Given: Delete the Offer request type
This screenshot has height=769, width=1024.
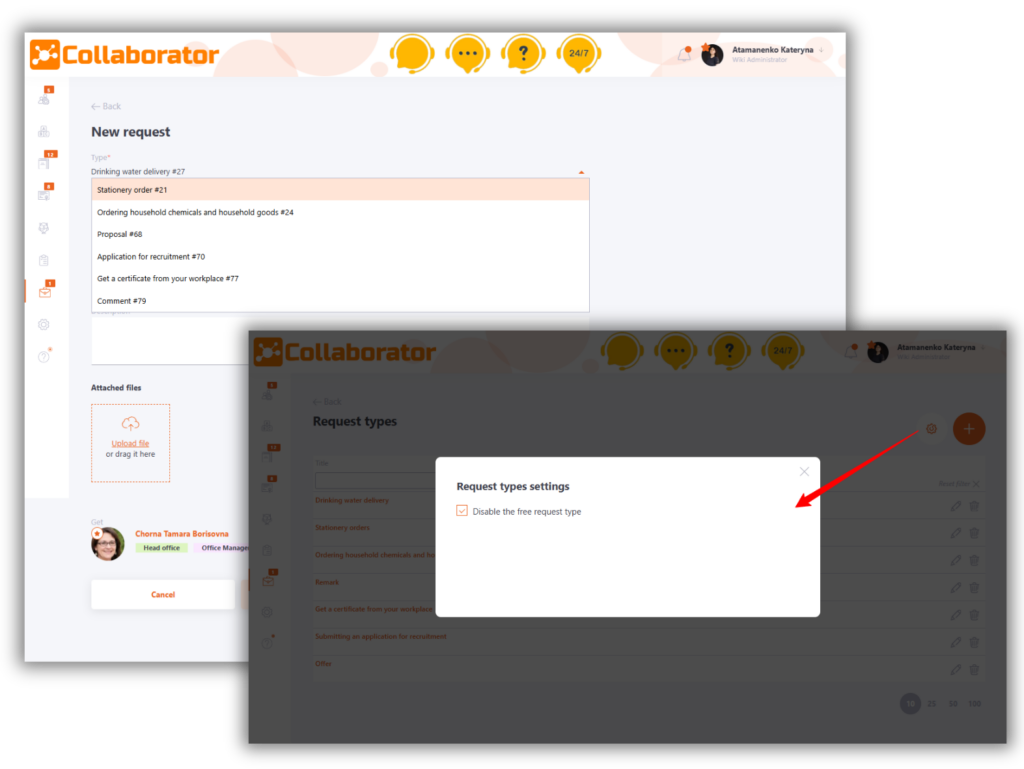Looking at the screenshot, I should coord(974,670).
